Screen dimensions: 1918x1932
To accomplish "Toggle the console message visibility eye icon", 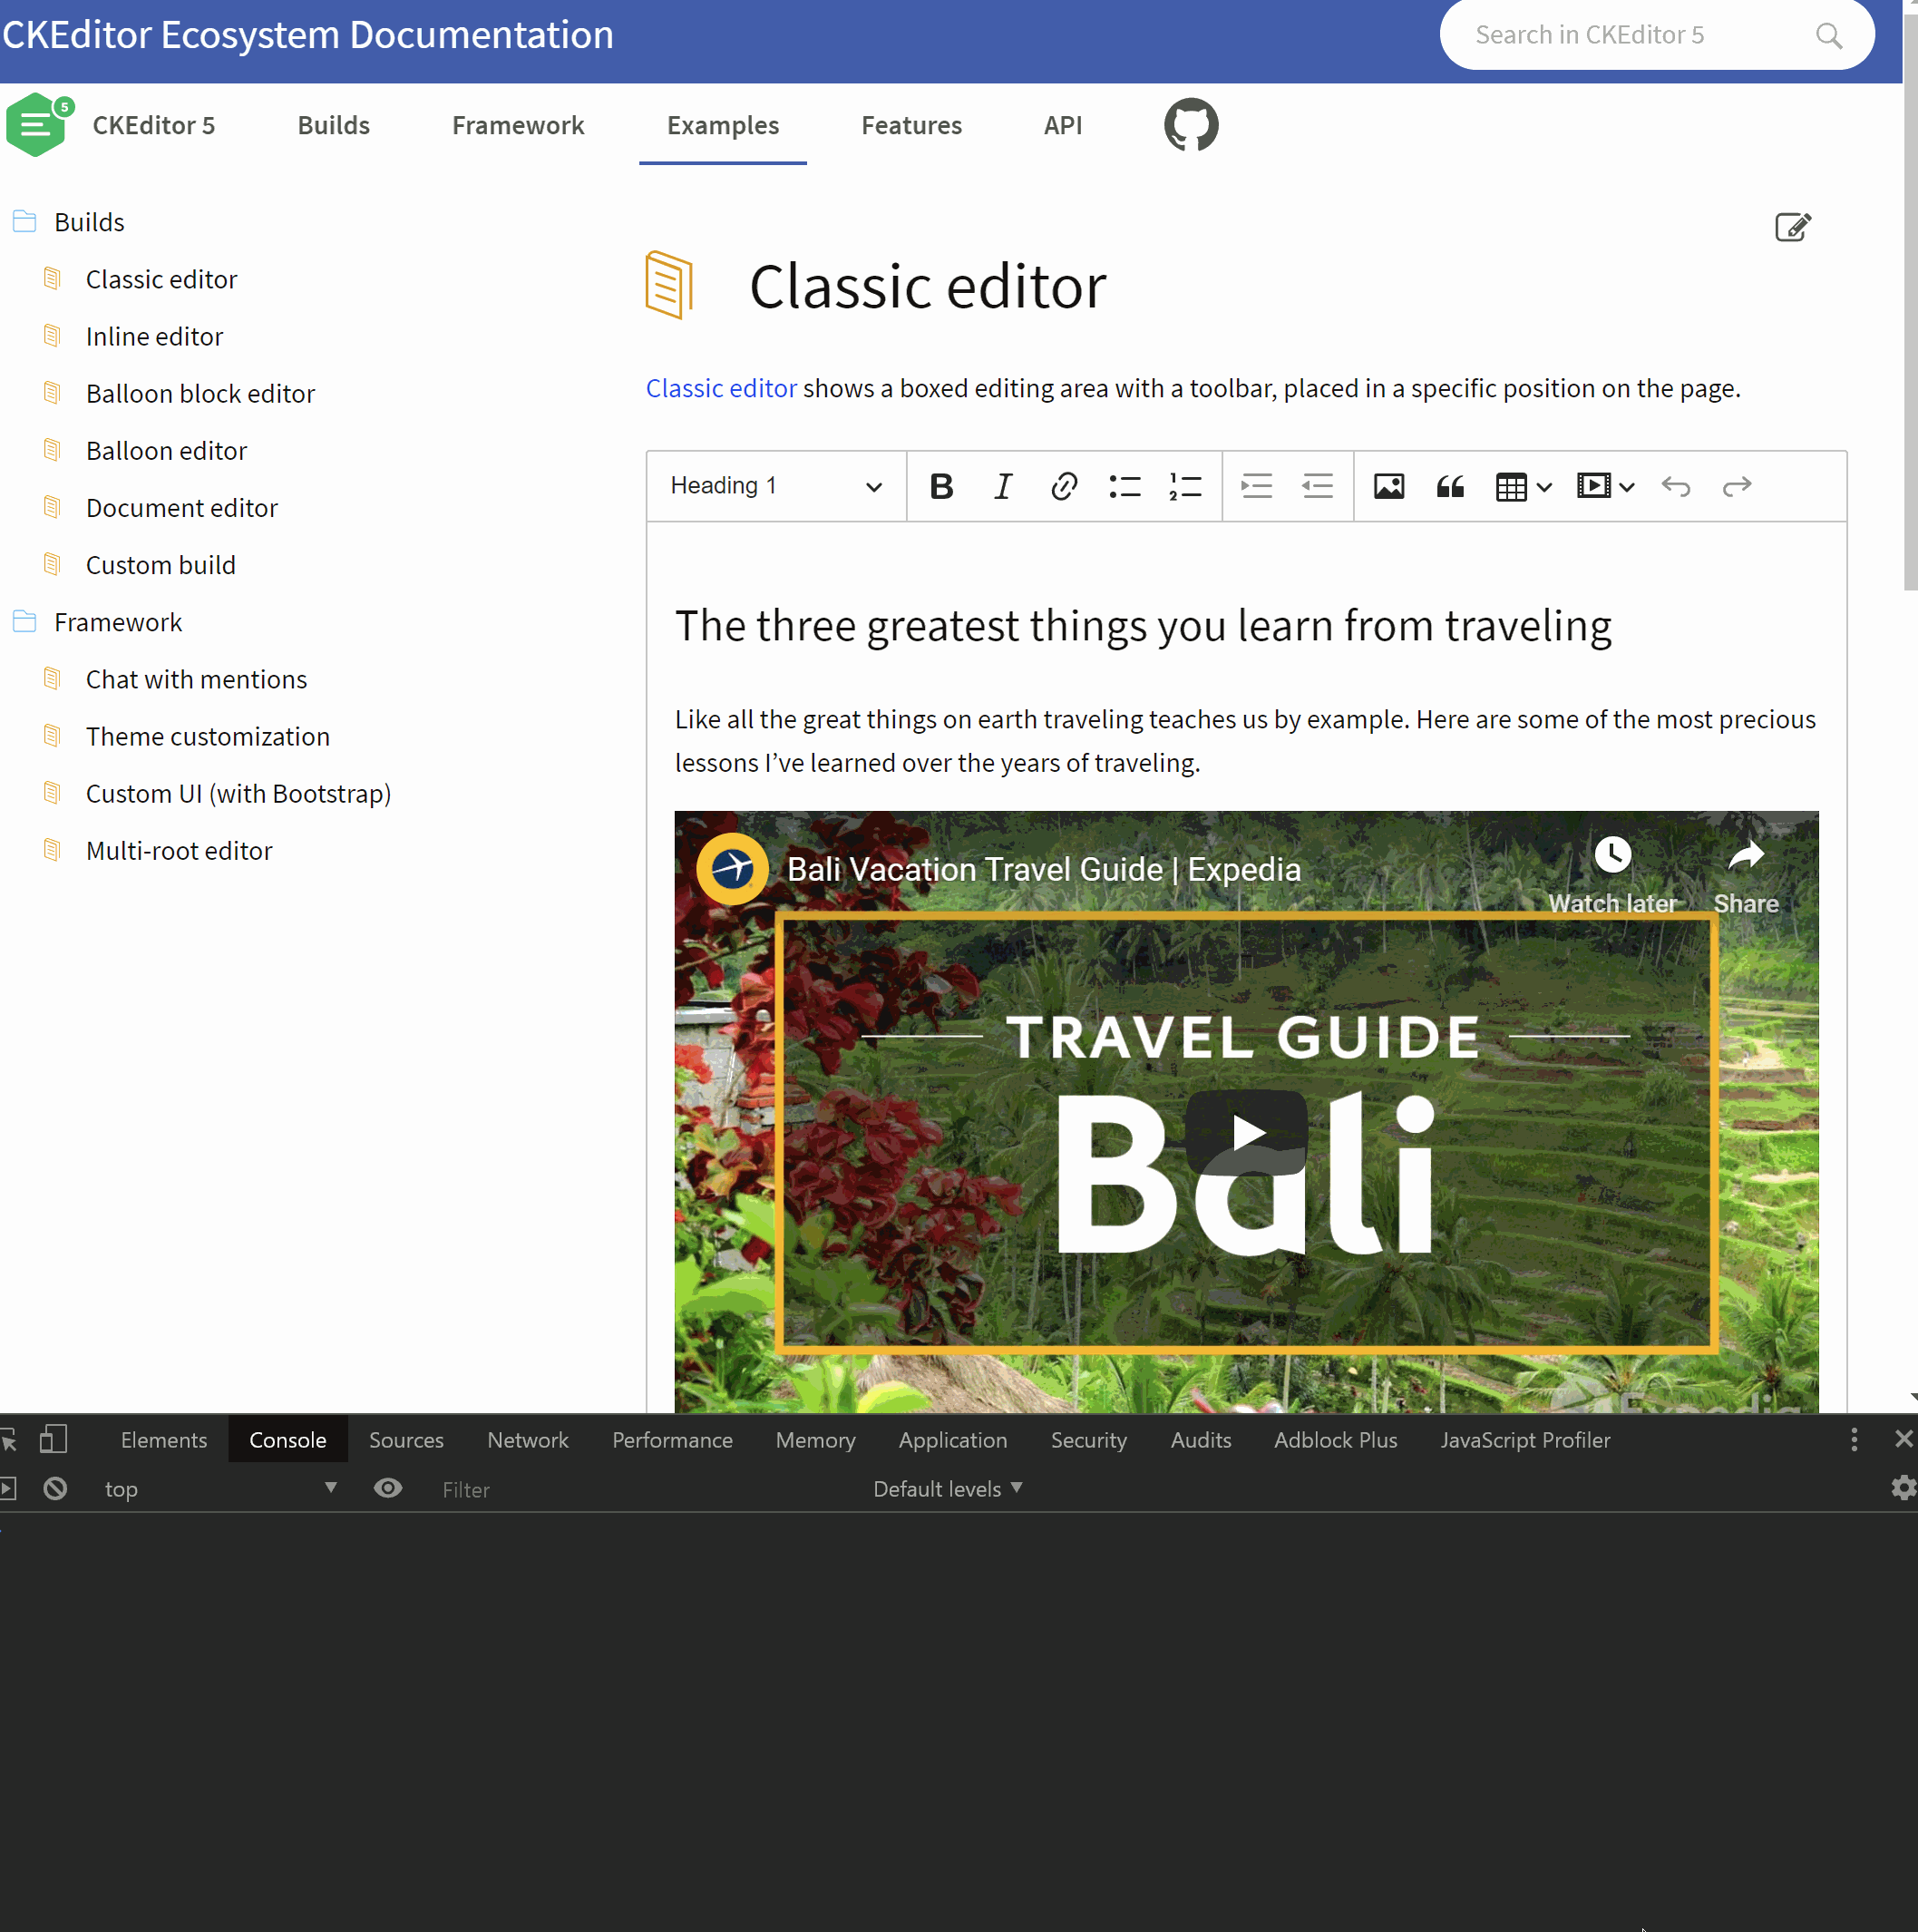I will [x=388, y=1488].
